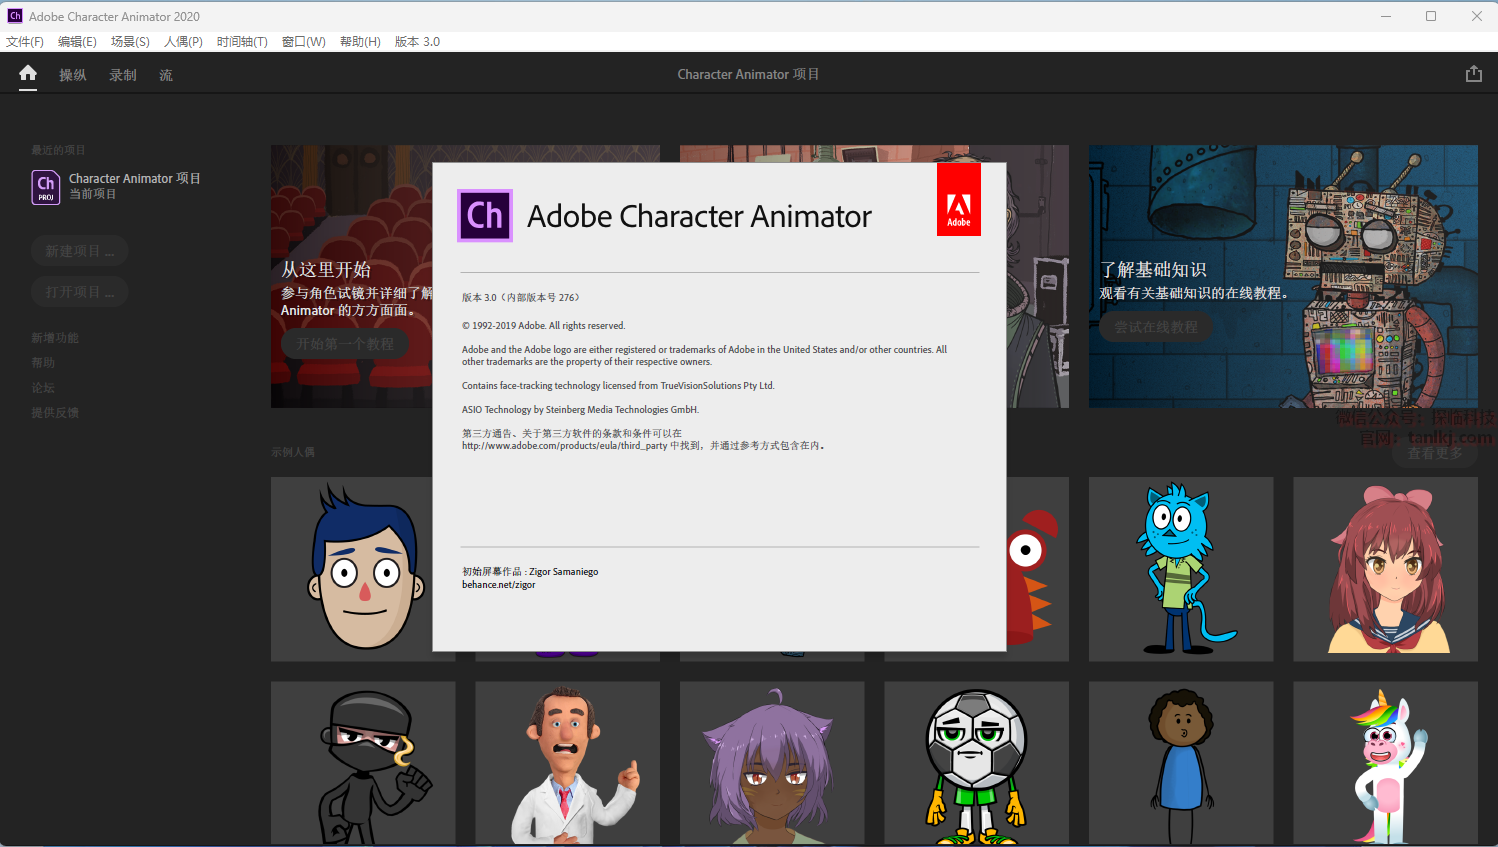Open the 文件(F) menu
Image resolution: width=1498 pixels, height=847 pixels.
click(25, 42)
